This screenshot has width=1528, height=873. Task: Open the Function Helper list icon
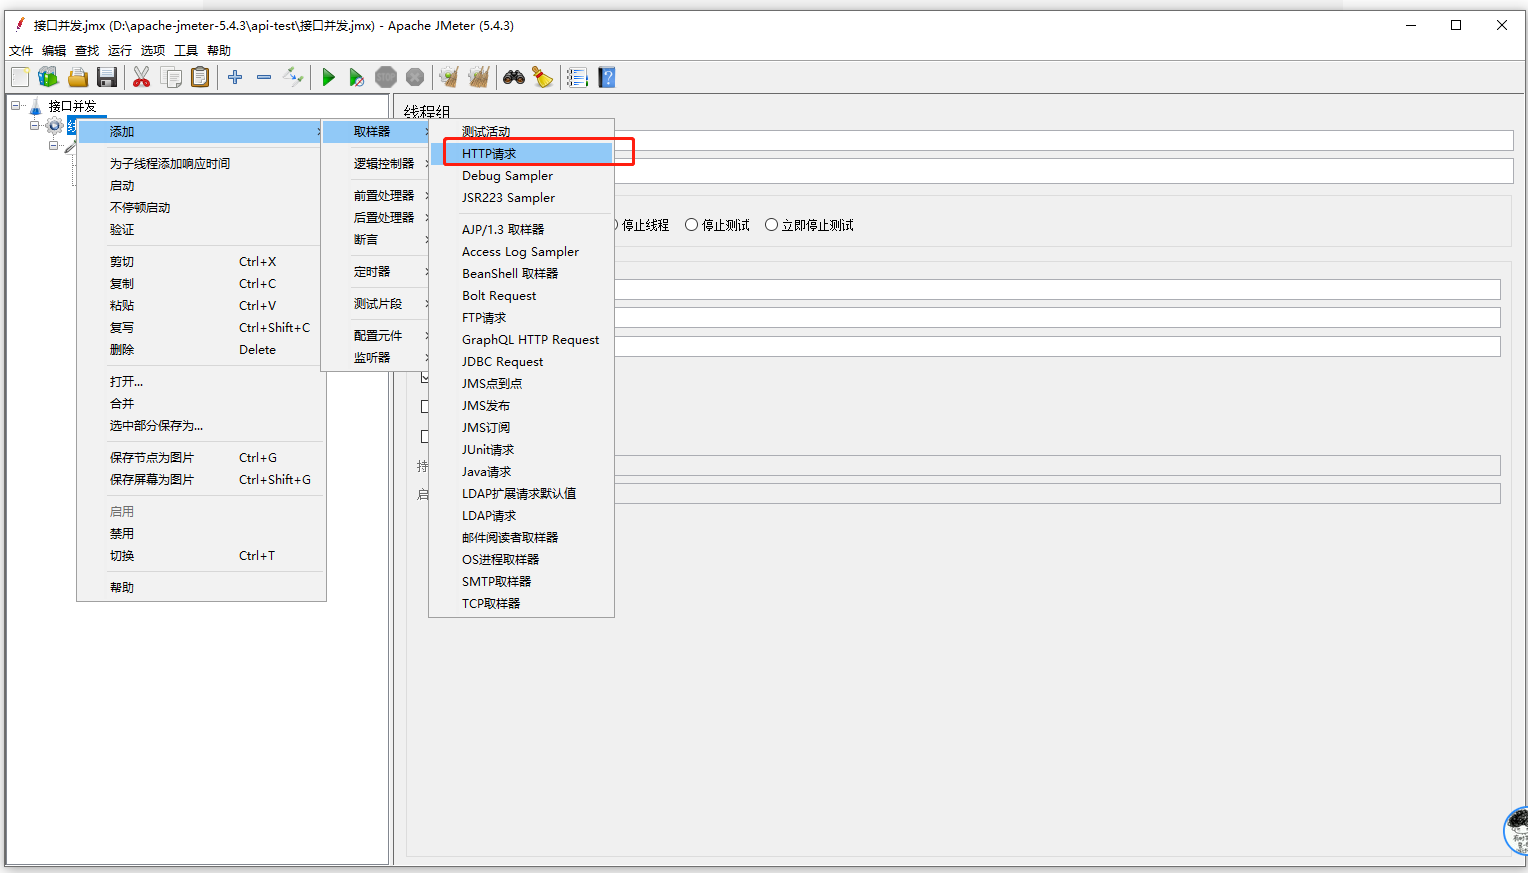577,77
